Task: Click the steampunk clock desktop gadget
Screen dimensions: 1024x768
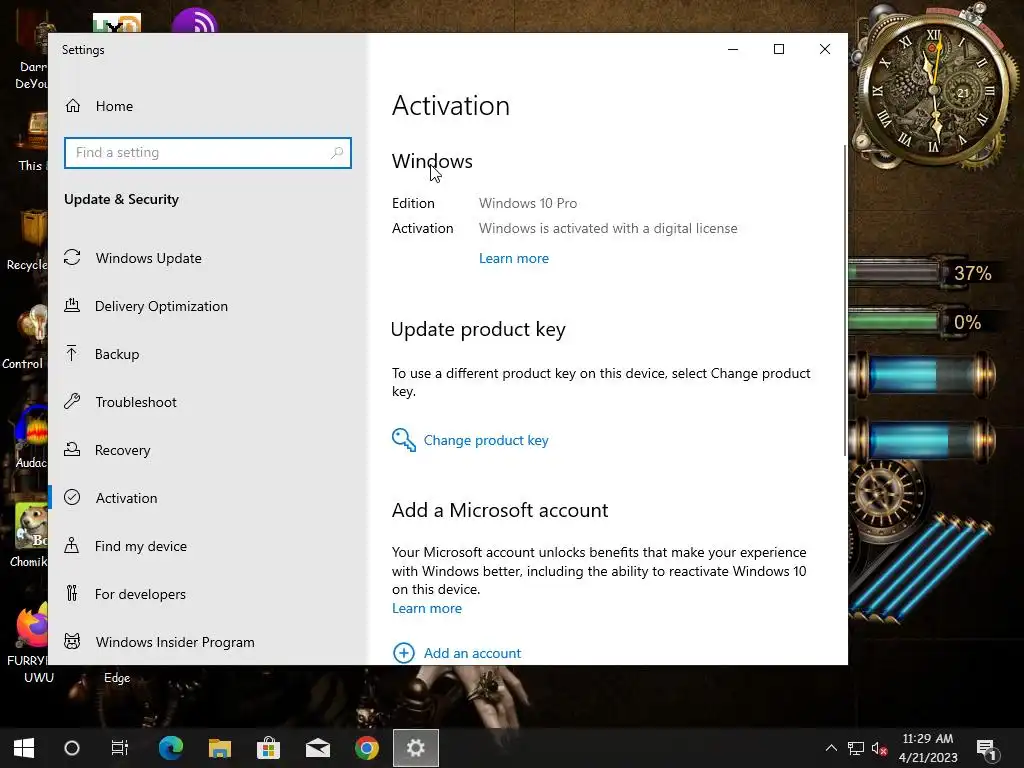Action: (934, 91)
